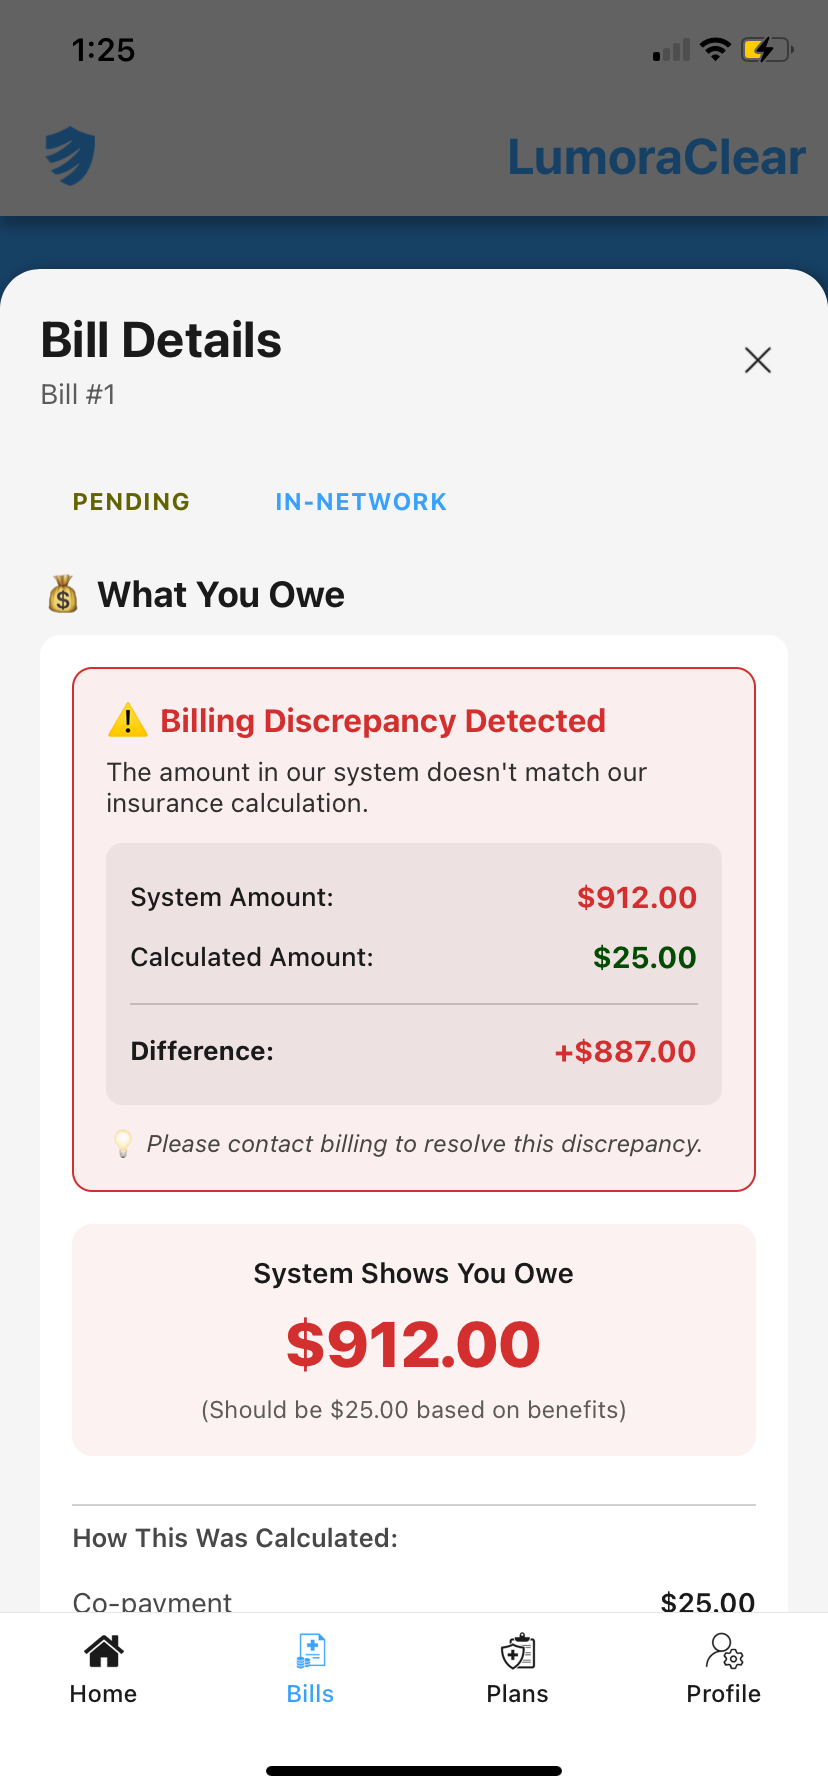828x1792 pixels.
Task: Tap the yellow warning triangle icon
Action: 127,720
